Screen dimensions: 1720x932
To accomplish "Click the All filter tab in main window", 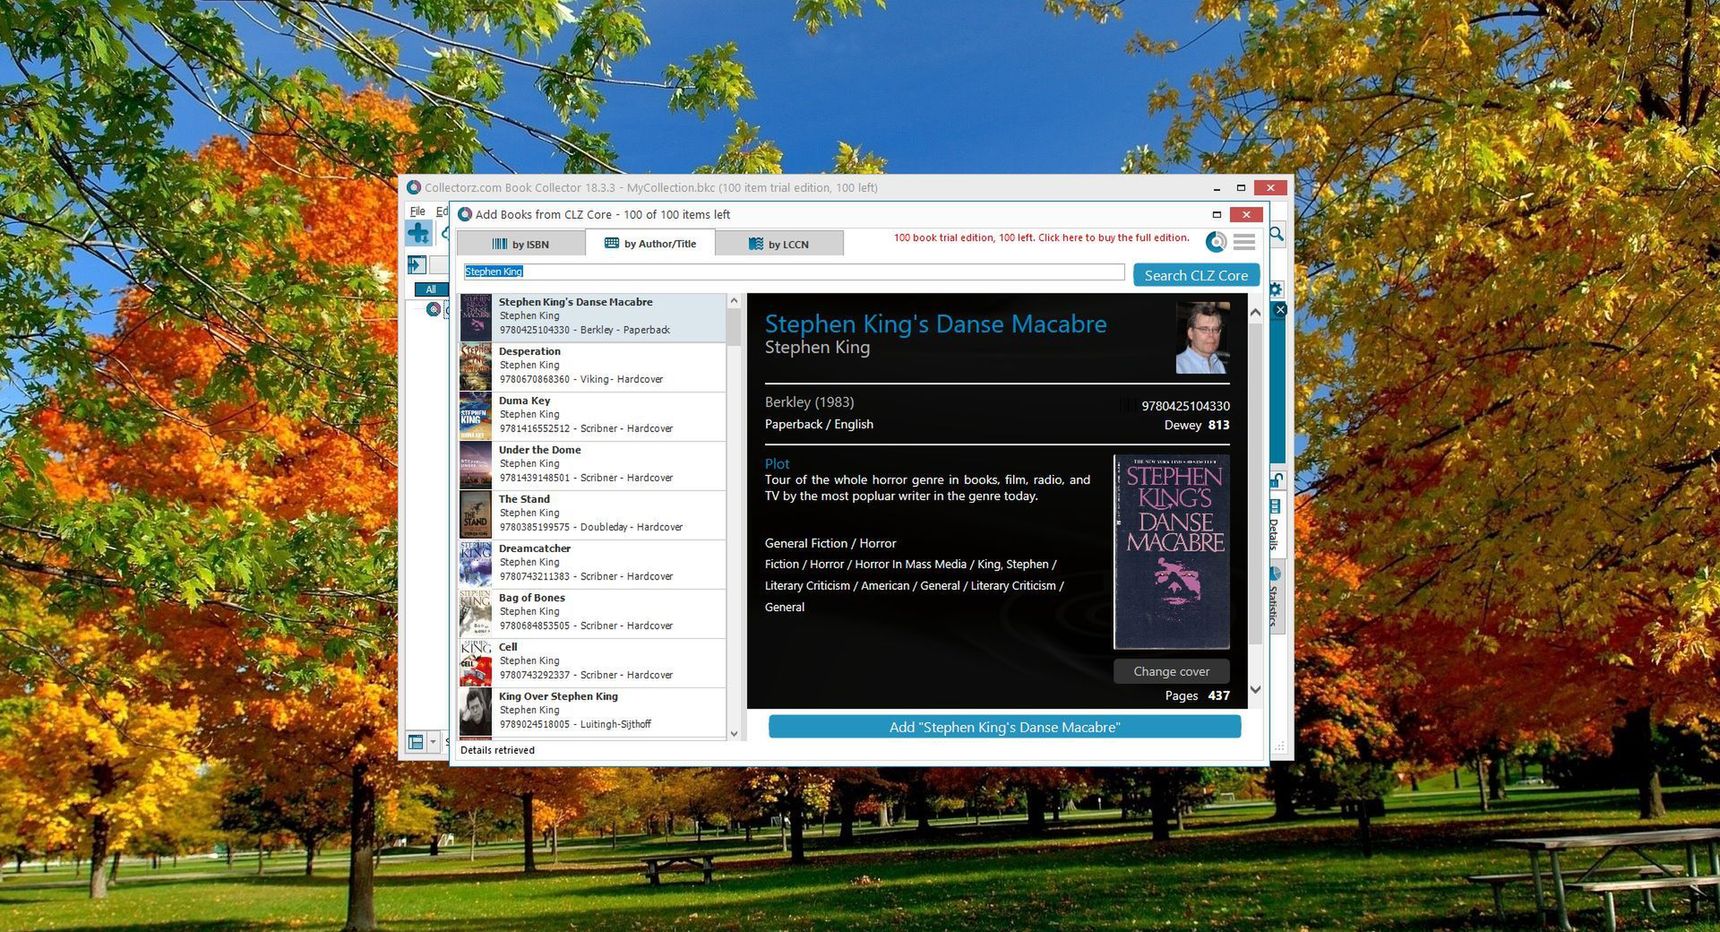I will [x=431, y=289].
